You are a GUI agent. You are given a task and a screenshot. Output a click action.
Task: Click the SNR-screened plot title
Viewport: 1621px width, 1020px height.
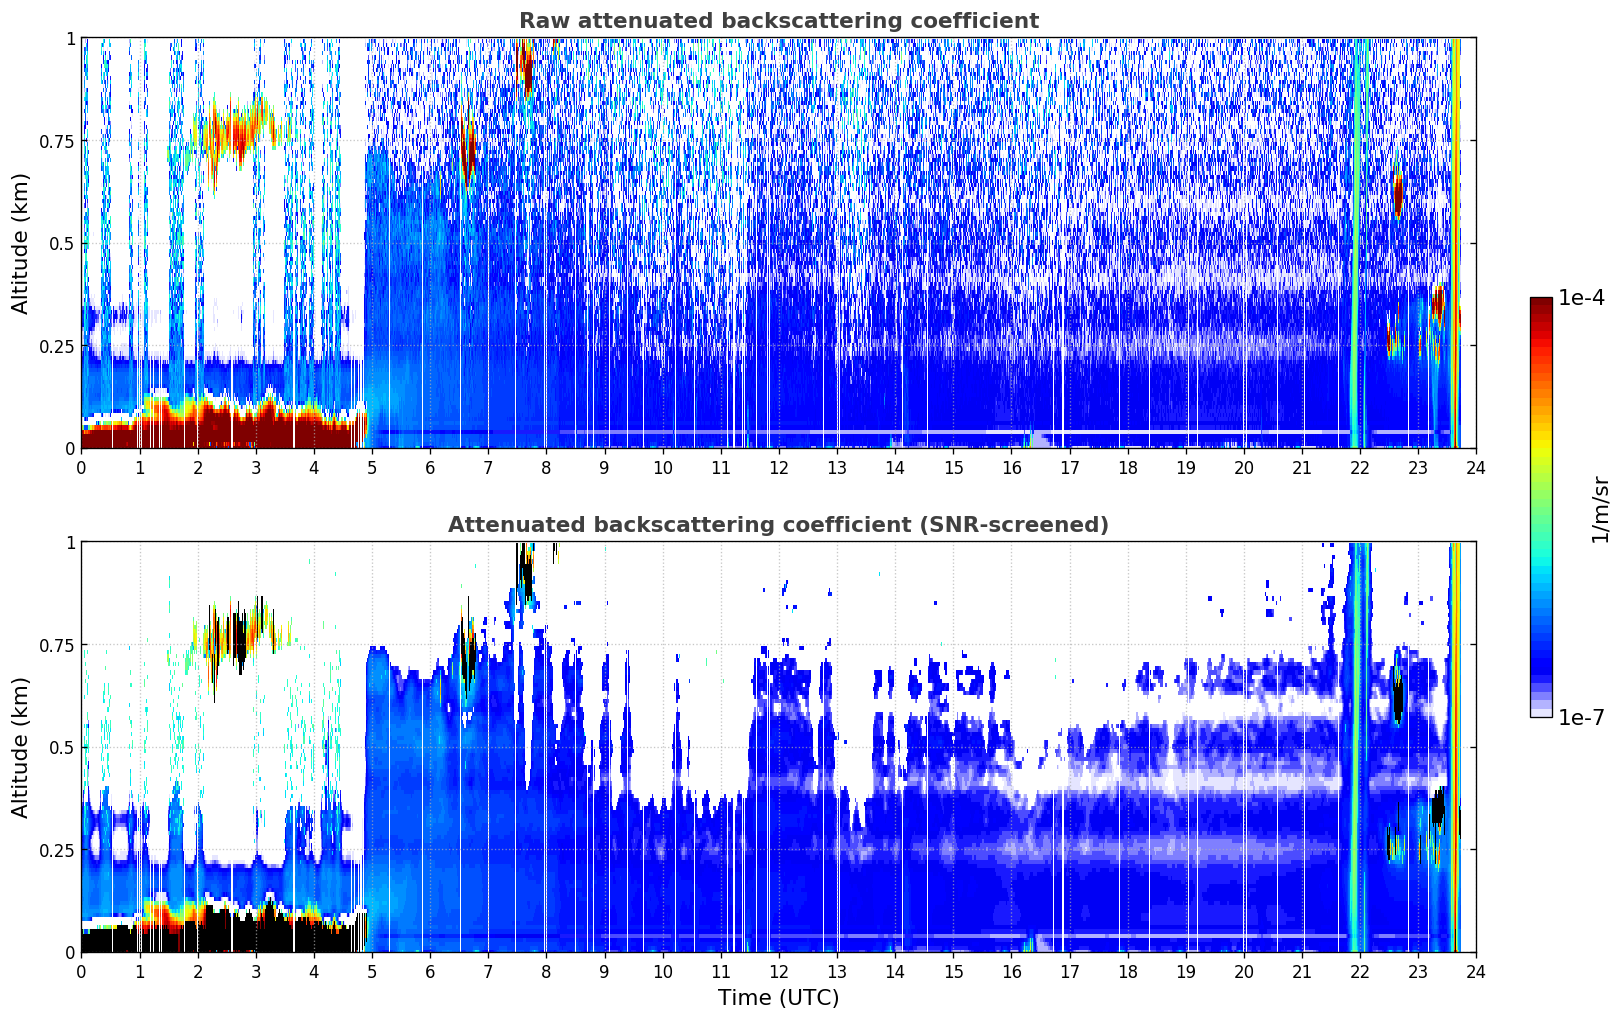(778, 525)
